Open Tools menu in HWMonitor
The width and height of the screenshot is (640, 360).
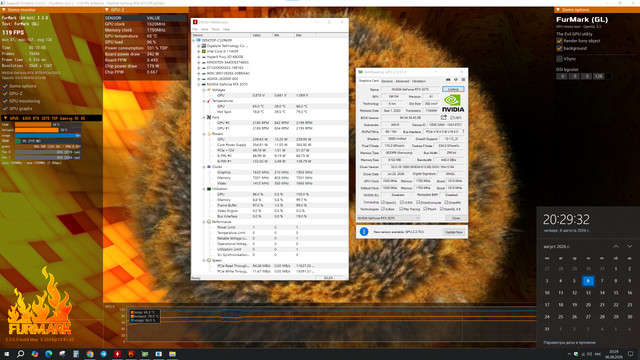coord(216,29)
